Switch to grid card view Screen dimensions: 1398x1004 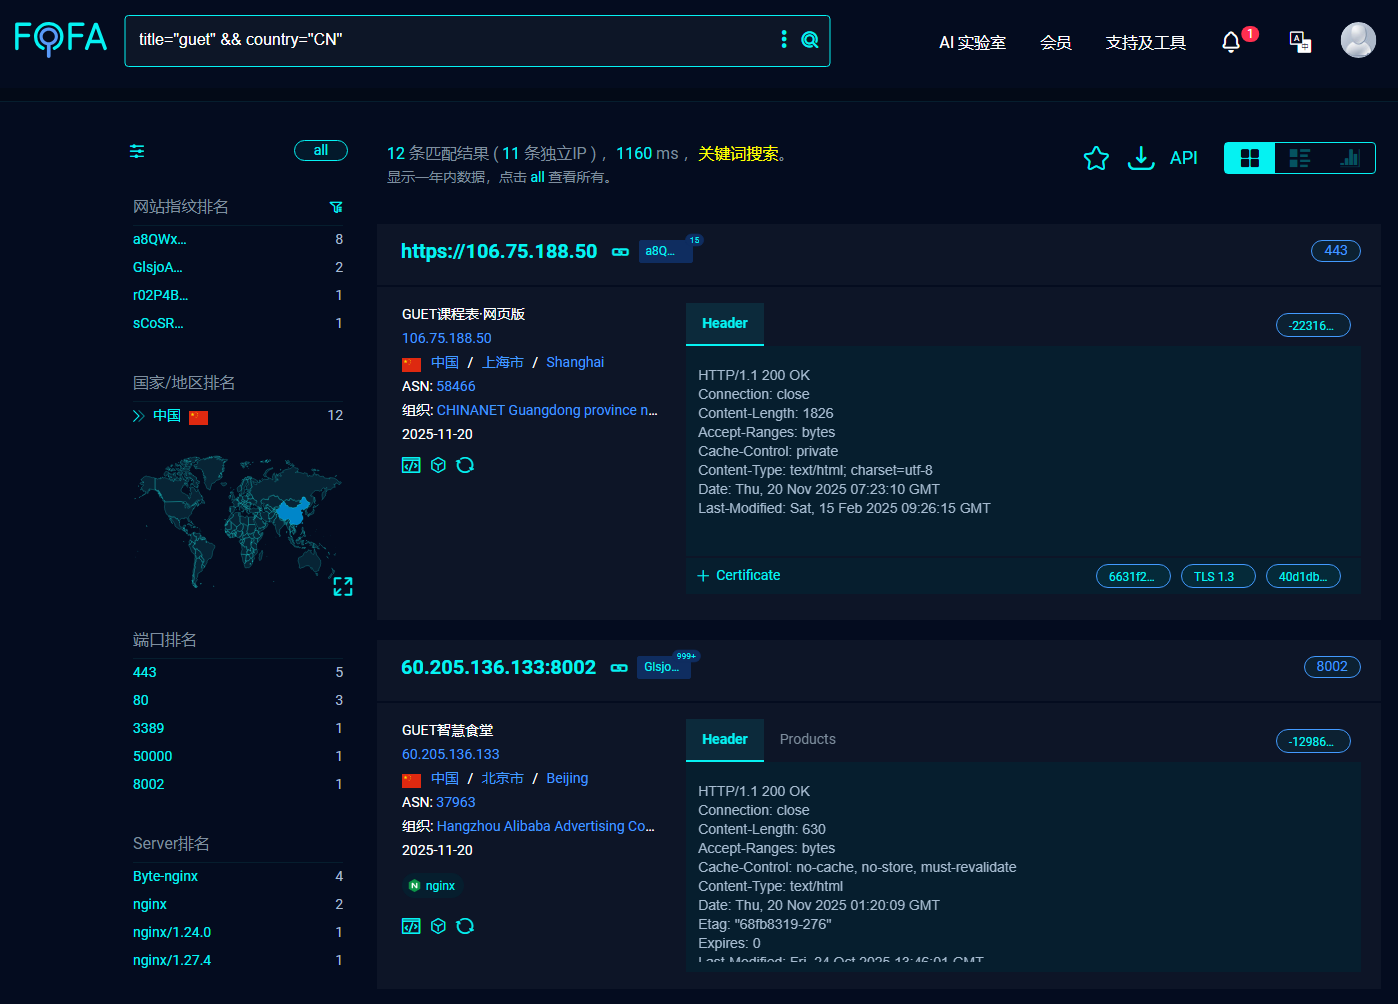[1250, 158]
